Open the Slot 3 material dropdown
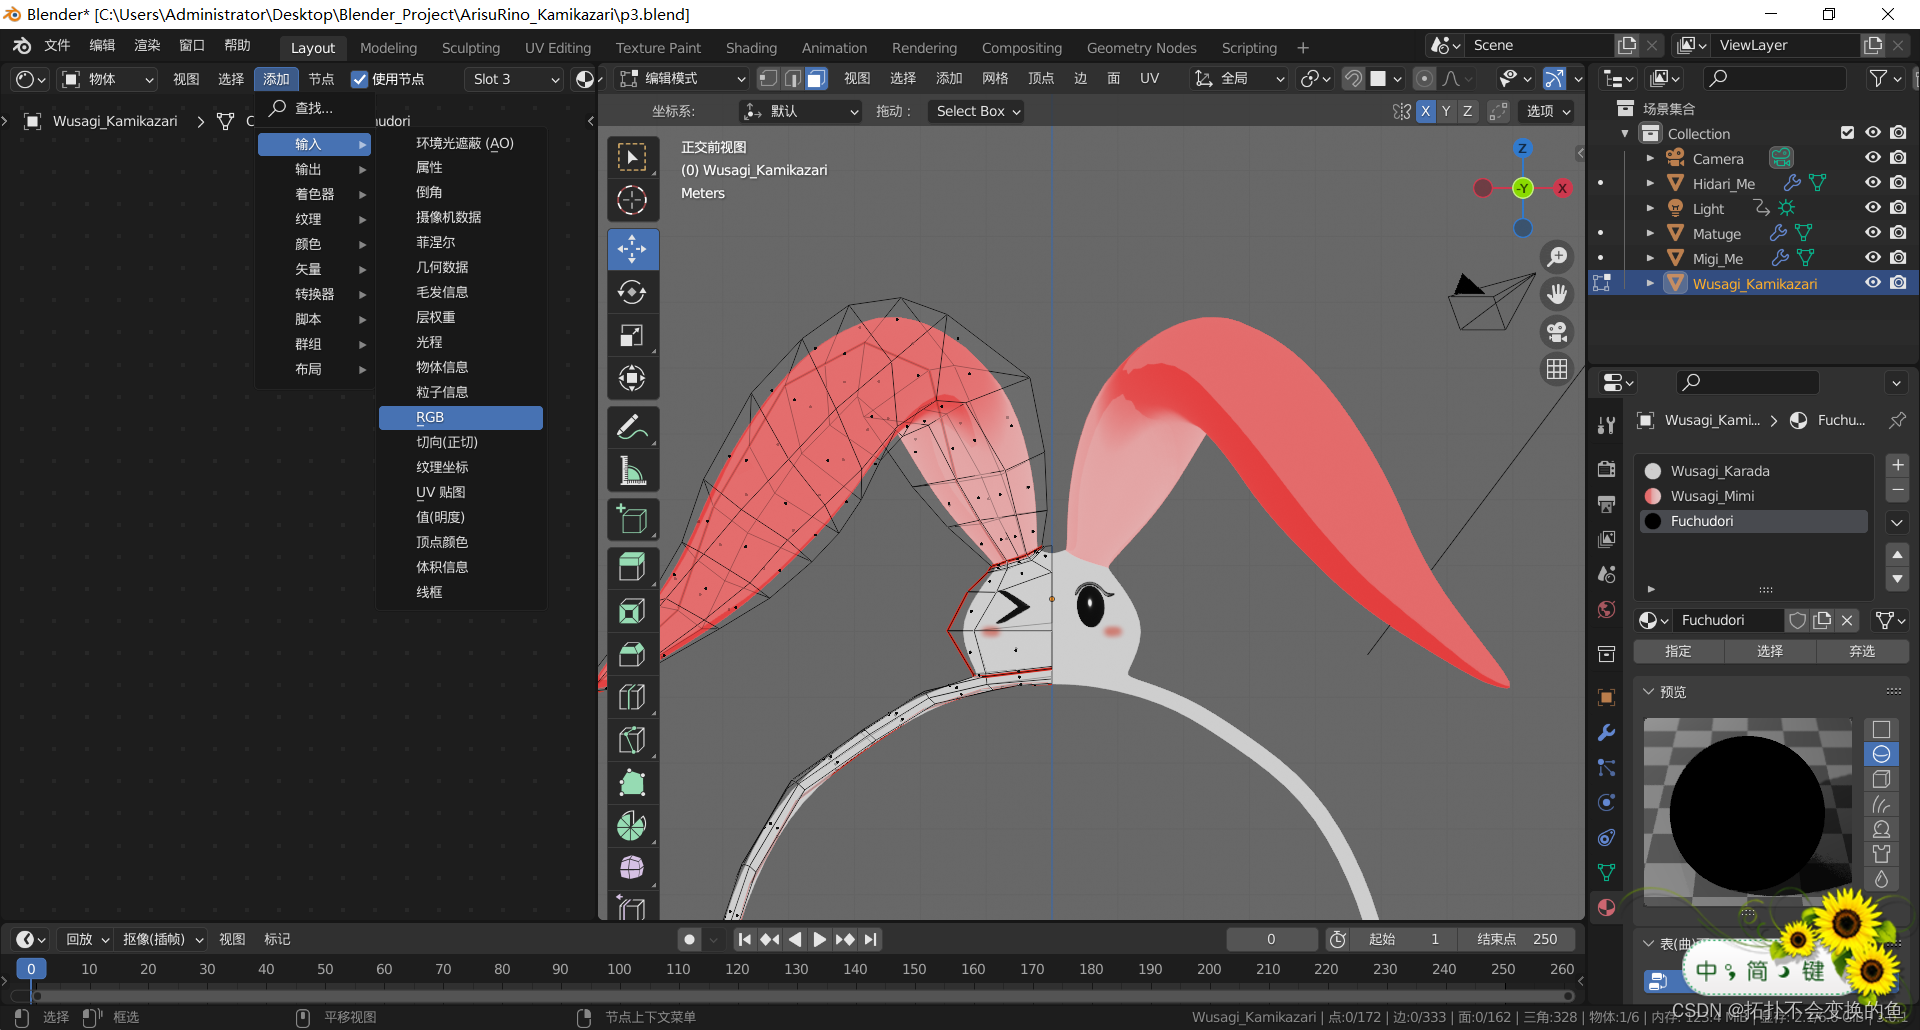Screen dimensions: 1920x1030 coord(514,79)
